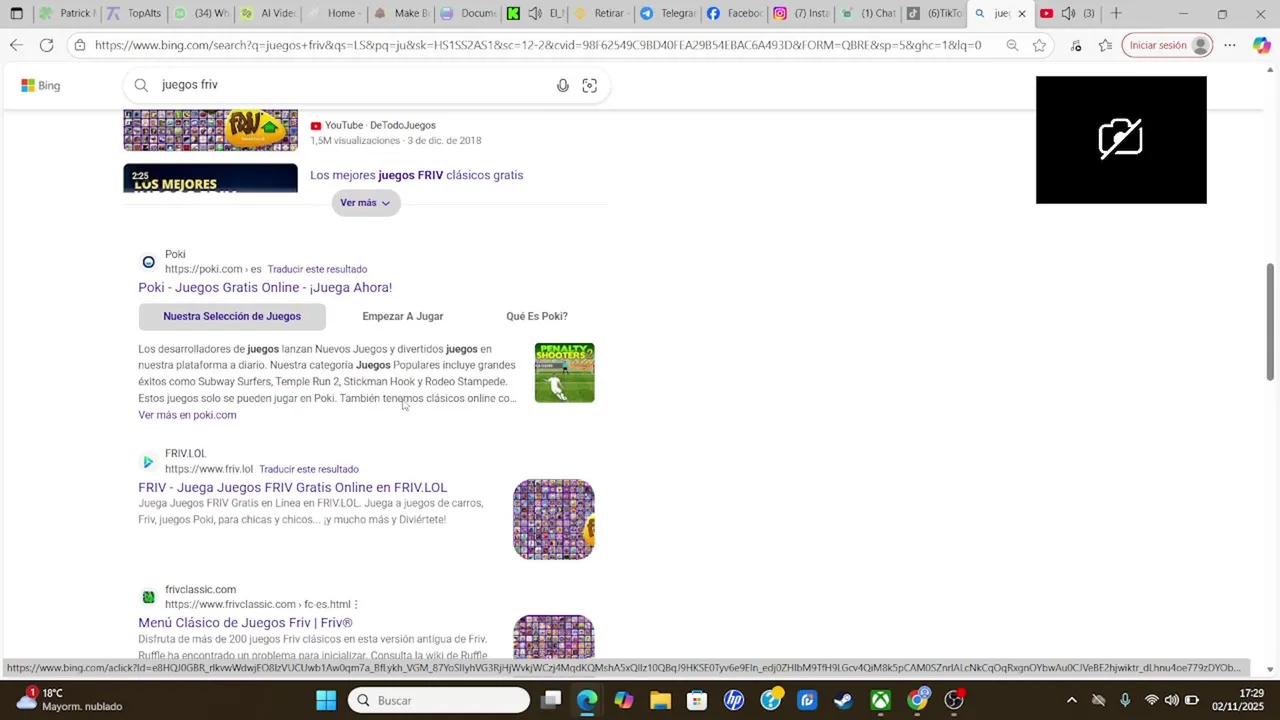
Task: Open FRIV.LOL result title link
Action: pyautogui.click(x=293, y=488)
